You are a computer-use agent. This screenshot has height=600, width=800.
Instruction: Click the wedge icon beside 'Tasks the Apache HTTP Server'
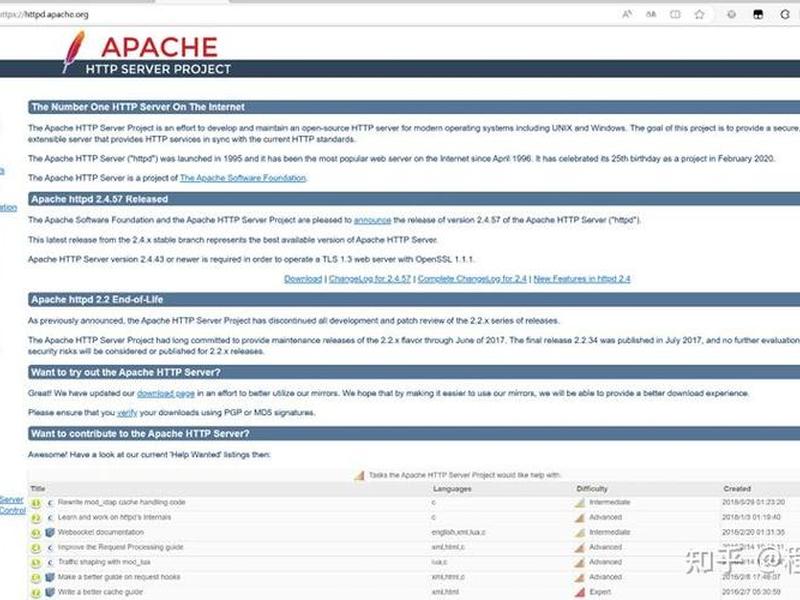click(360, 476)
